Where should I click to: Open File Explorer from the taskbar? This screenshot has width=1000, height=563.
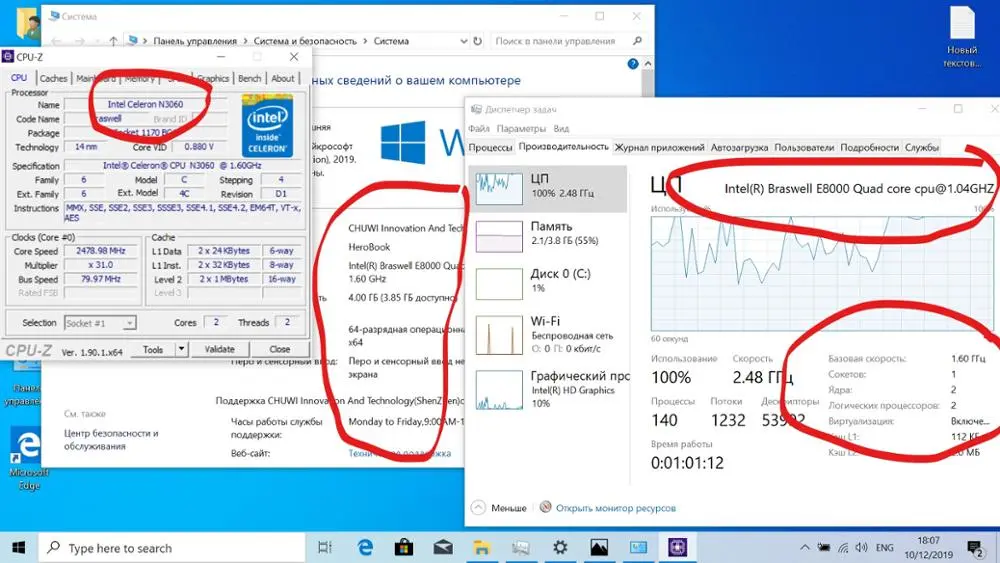click(x=482, y=547)
